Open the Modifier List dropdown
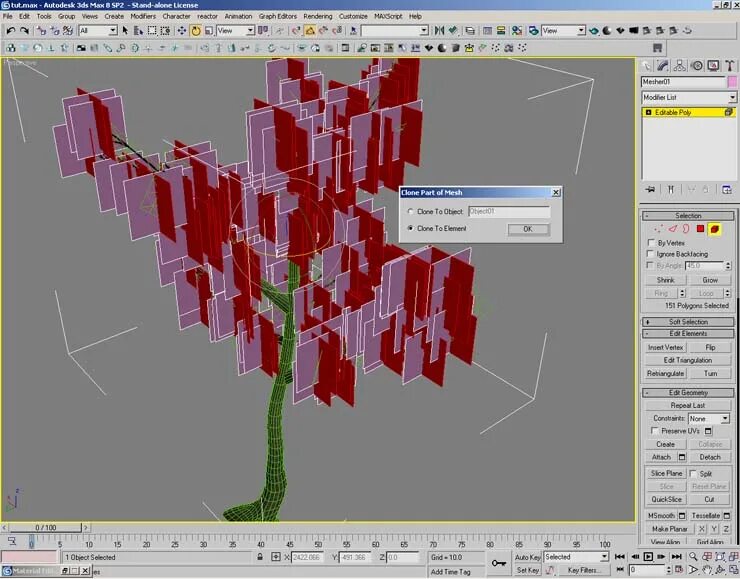Screen dimensions: 740x579 (x=689, y=97)
